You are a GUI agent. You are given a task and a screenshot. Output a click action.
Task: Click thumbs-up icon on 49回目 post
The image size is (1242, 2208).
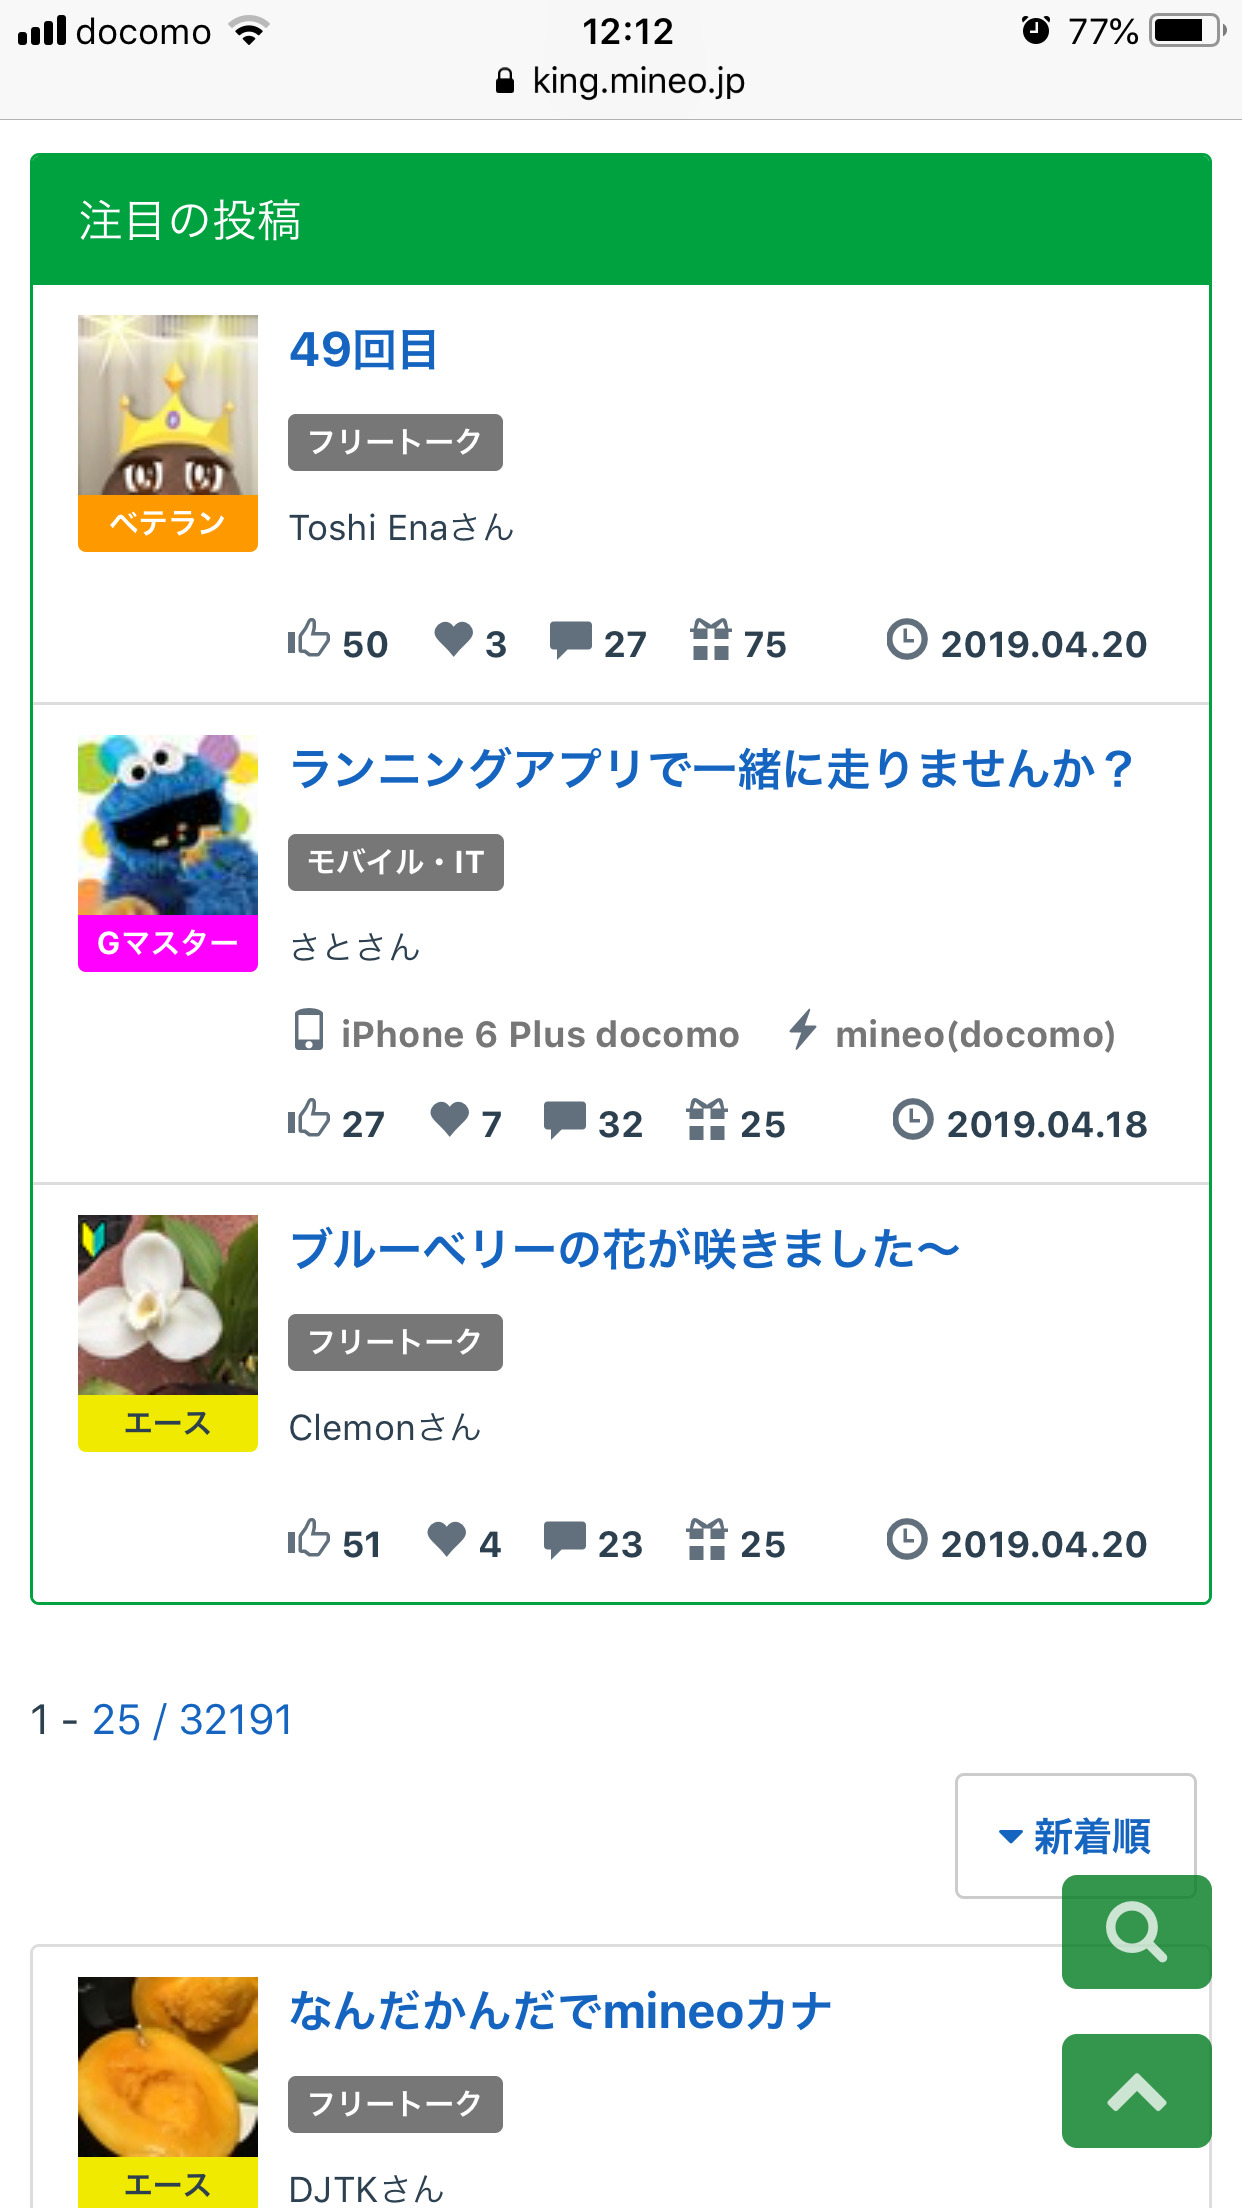point(309,639)
